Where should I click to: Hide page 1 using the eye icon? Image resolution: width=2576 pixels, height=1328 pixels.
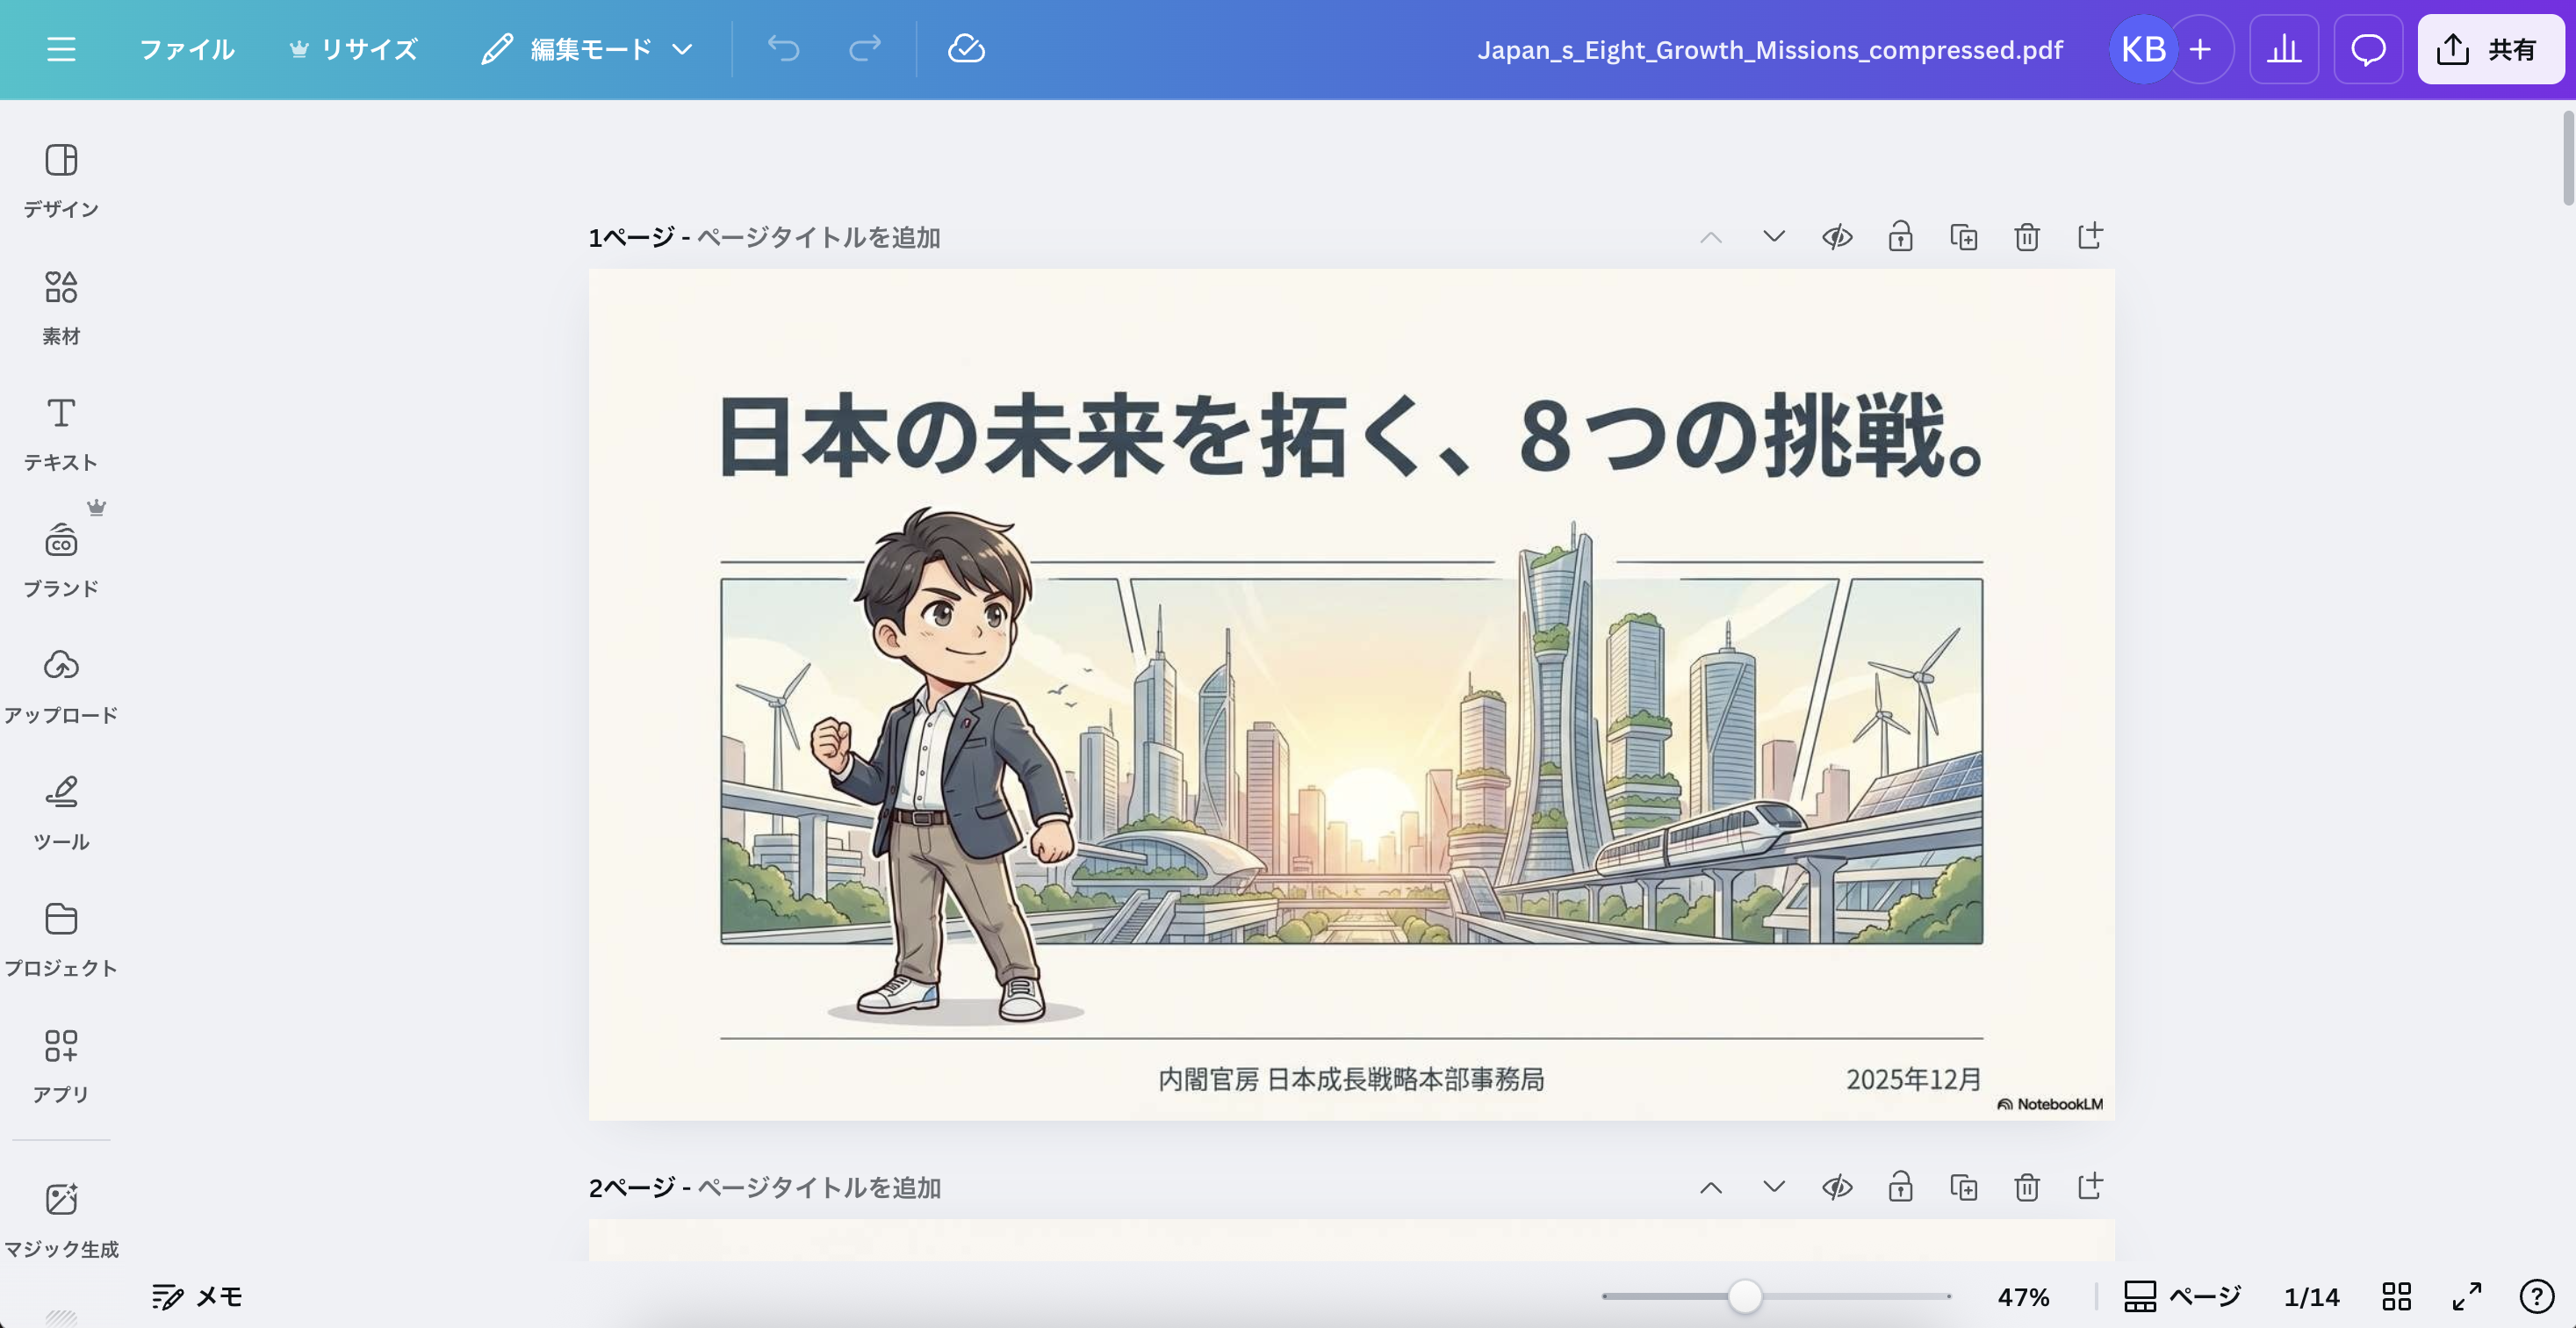pyautogui.click(x=1837, y=237)
